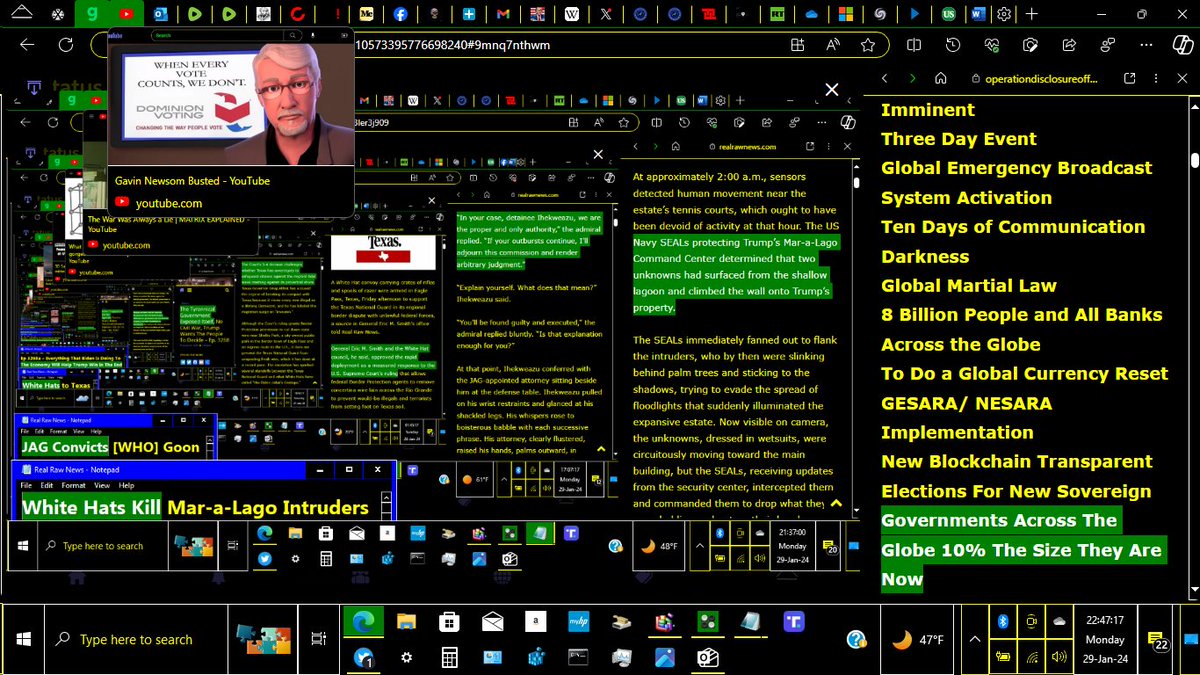Screen dimensions: 1200x675
Task: Open the 48°F weather widget in inner taskbar
Action: point(661,547)
